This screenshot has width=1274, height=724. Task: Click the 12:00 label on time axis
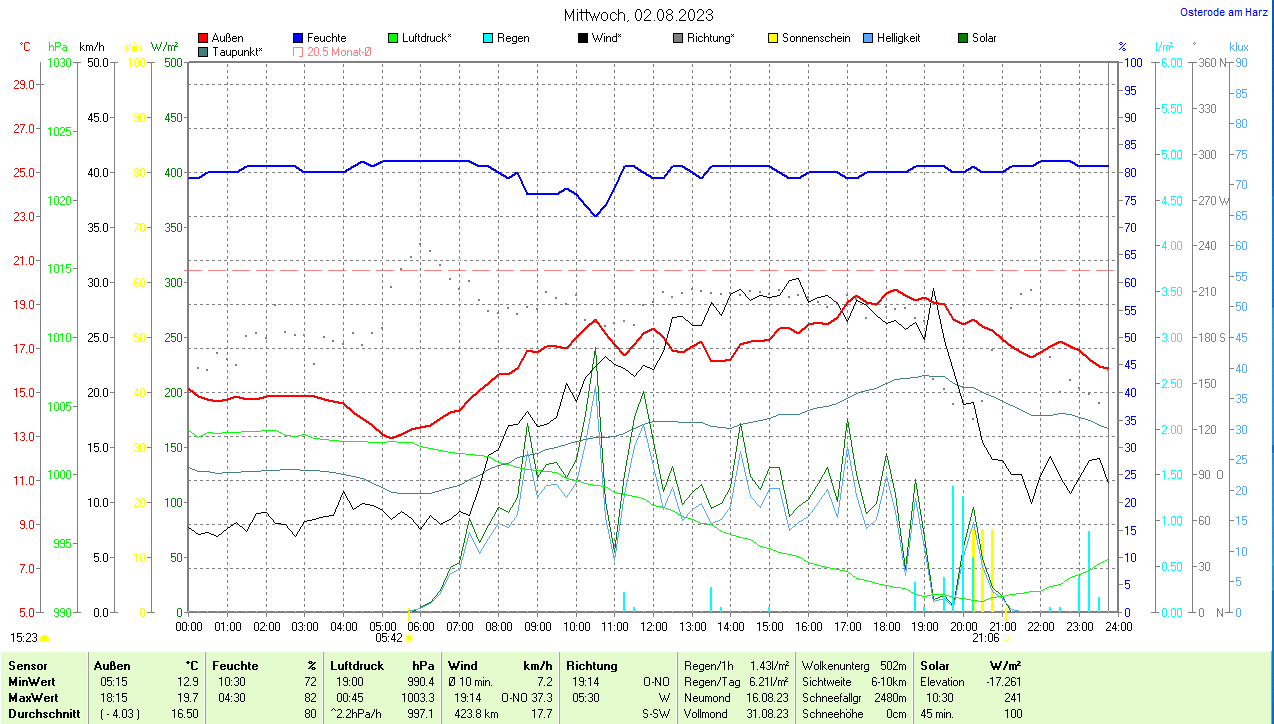653,626
